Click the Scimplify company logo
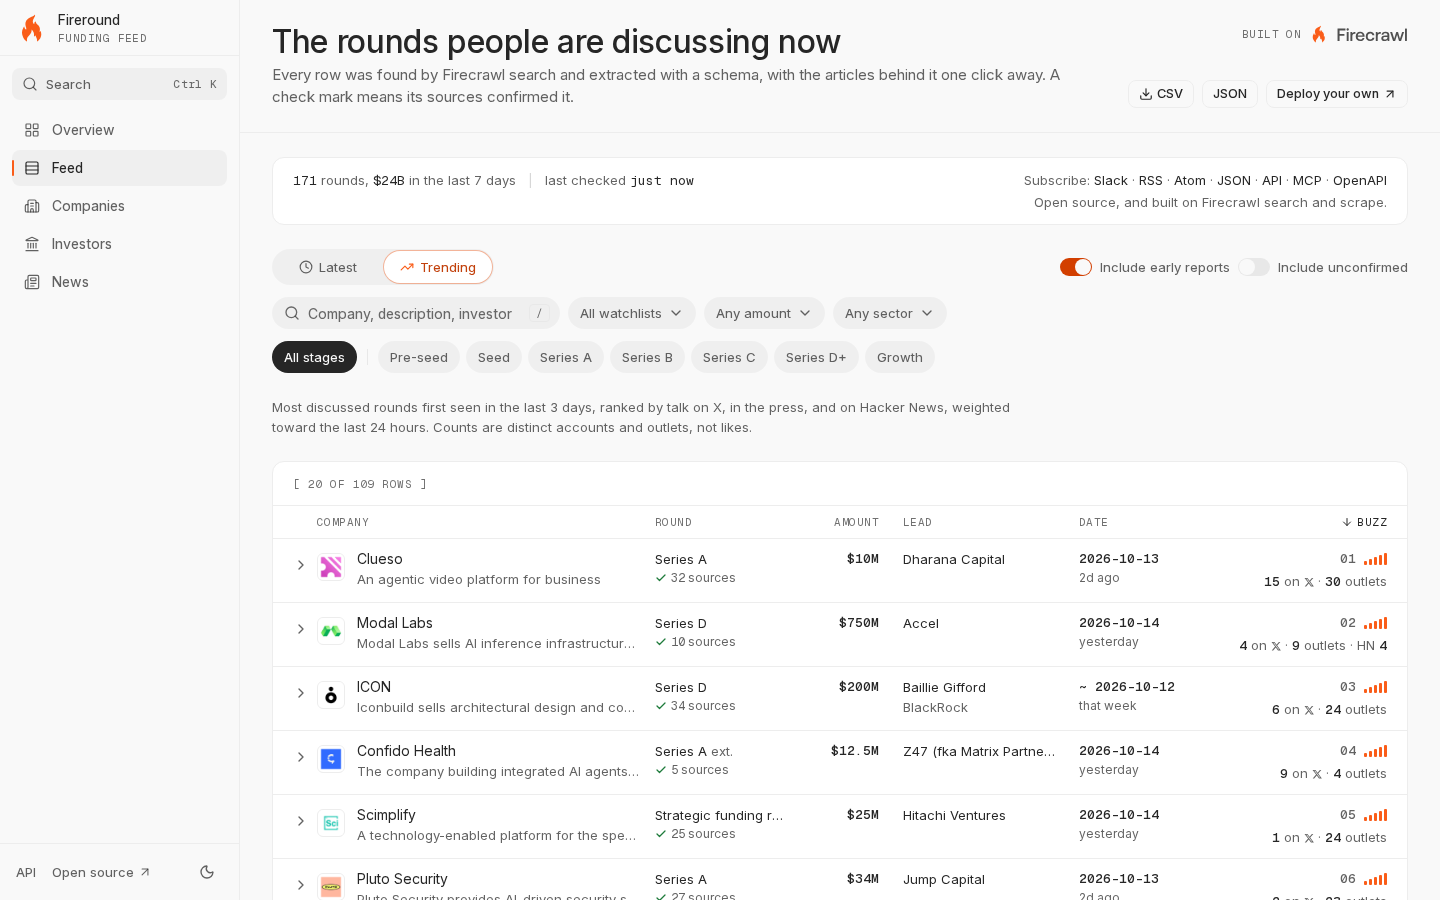The height and width of the screenshot is (900, 1440). click(x=331, y=823)
